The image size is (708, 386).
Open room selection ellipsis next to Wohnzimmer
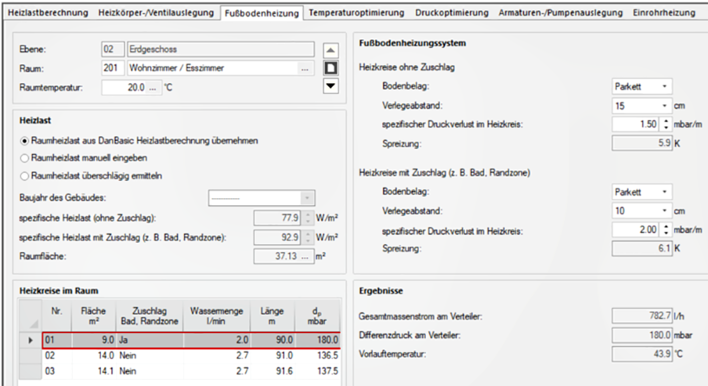click(305, 68)
